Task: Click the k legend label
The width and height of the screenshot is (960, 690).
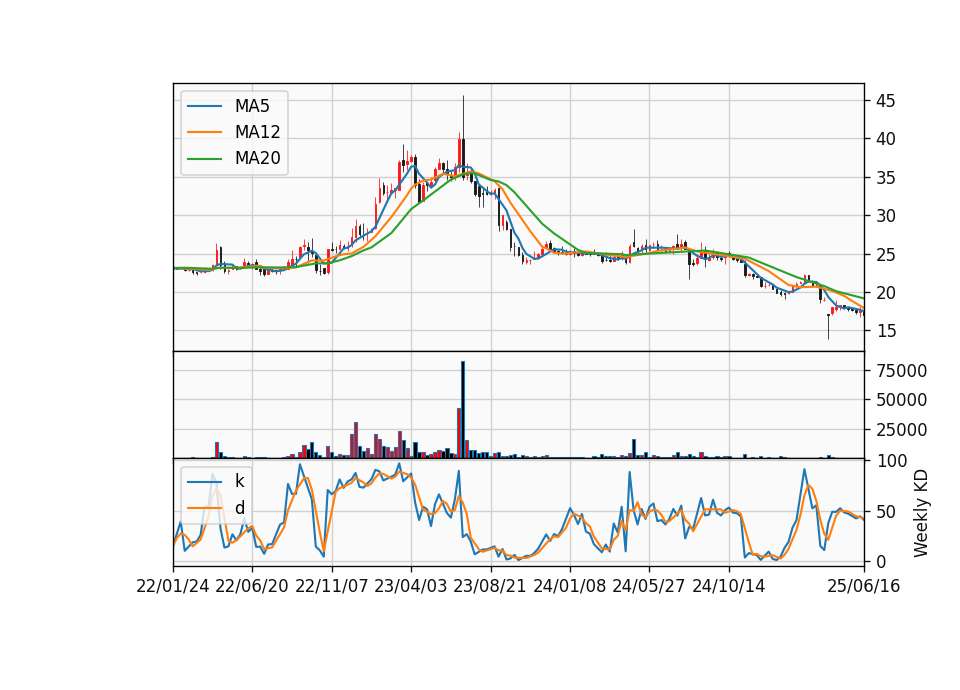Action: point(239,481)
